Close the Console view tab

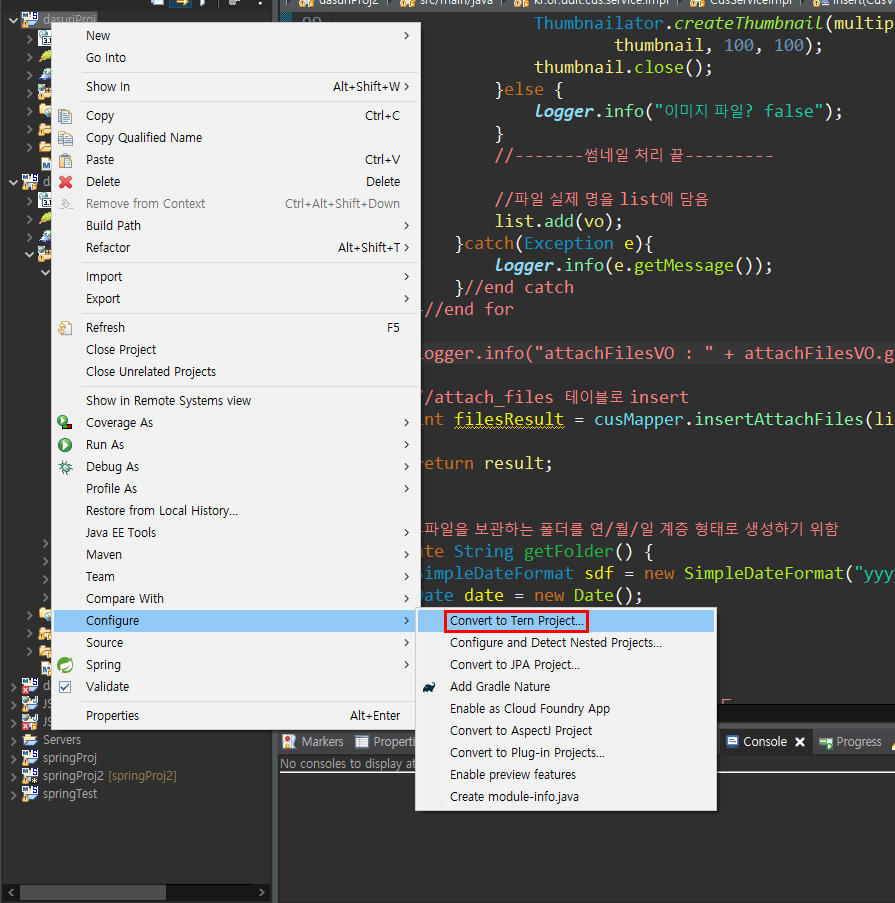[800, 742]
